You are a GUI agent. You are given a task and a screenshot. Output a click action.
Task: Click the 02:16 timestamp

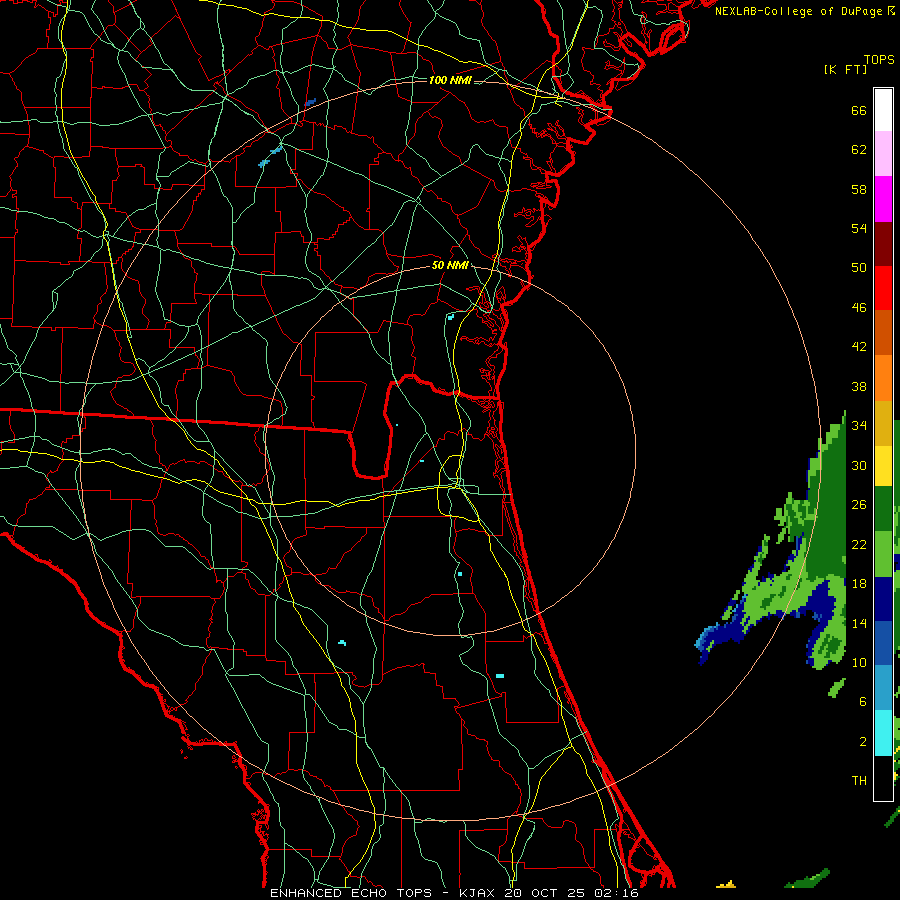pyautogui.click(x=618, y=893)
